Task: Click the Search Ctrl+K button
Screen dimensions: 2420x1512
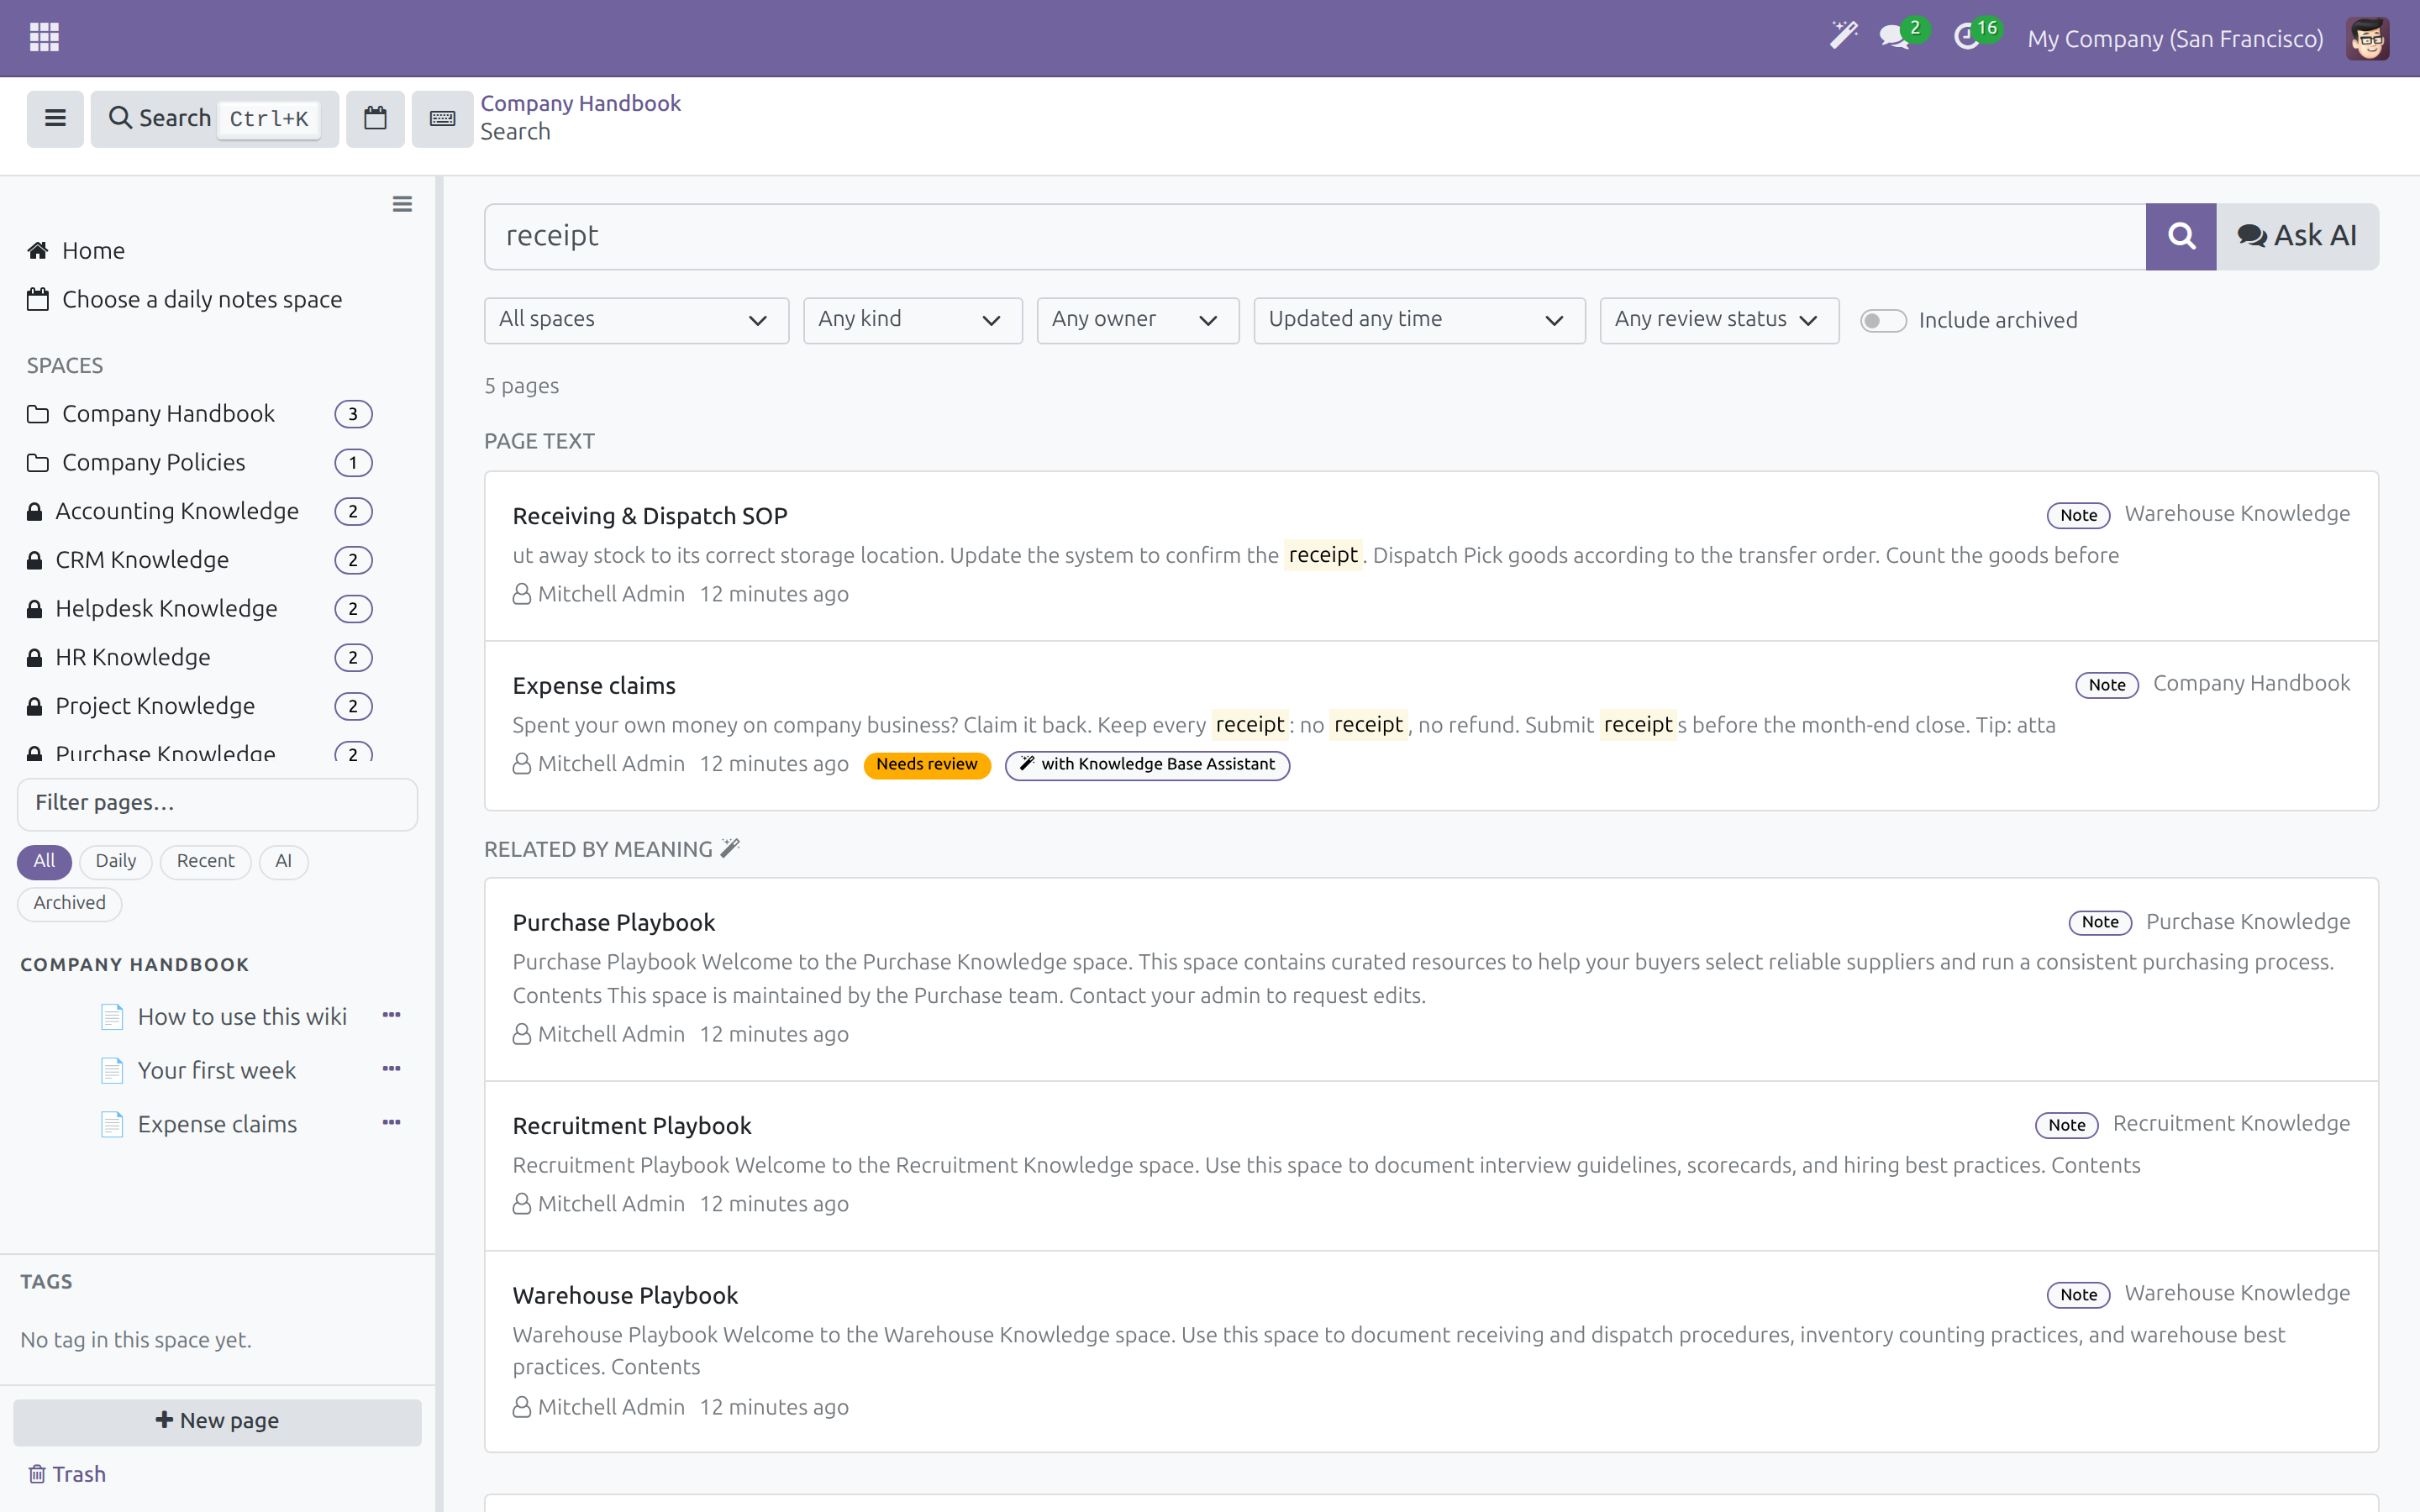Action: [x=214, y=118]
